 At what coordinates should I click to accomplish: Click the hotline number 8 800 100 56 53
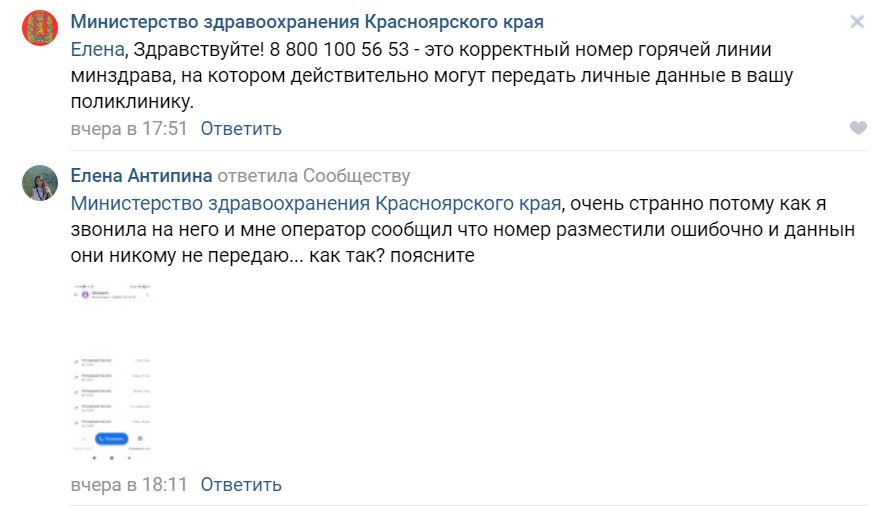click(339, 50)
